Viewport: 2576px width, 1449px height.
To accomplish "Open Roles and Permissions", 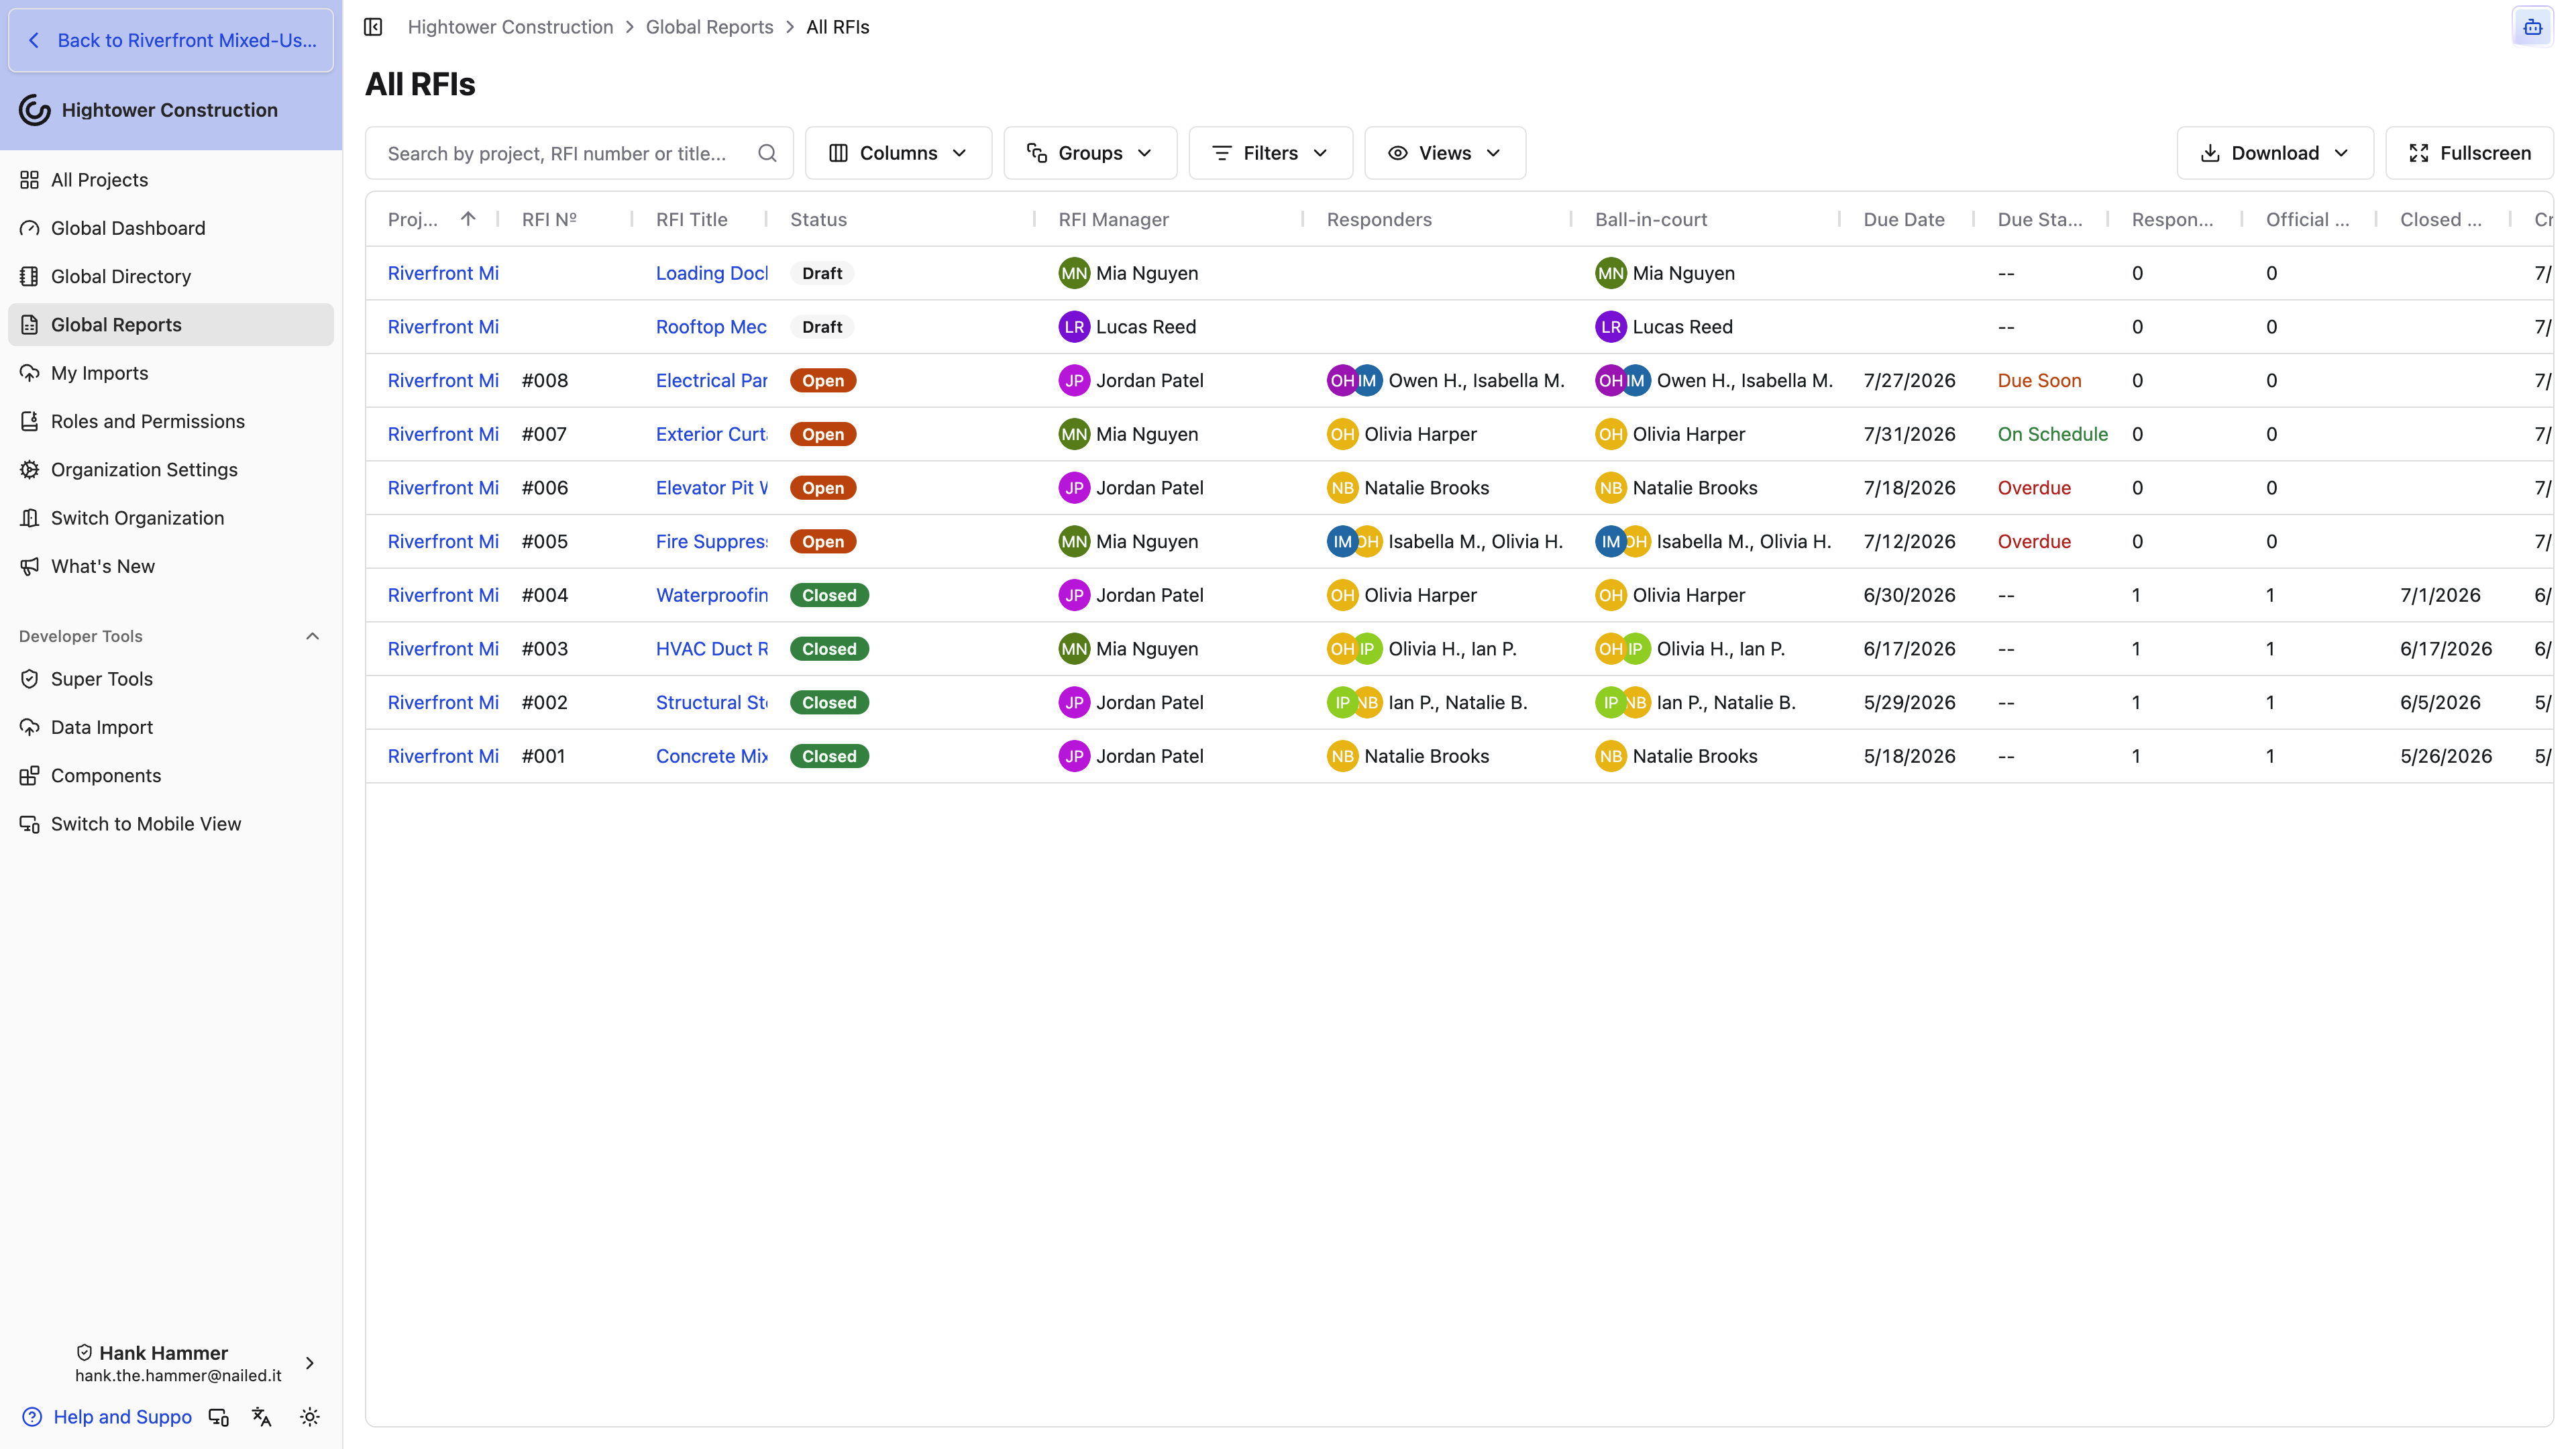I will coord(171,421).
